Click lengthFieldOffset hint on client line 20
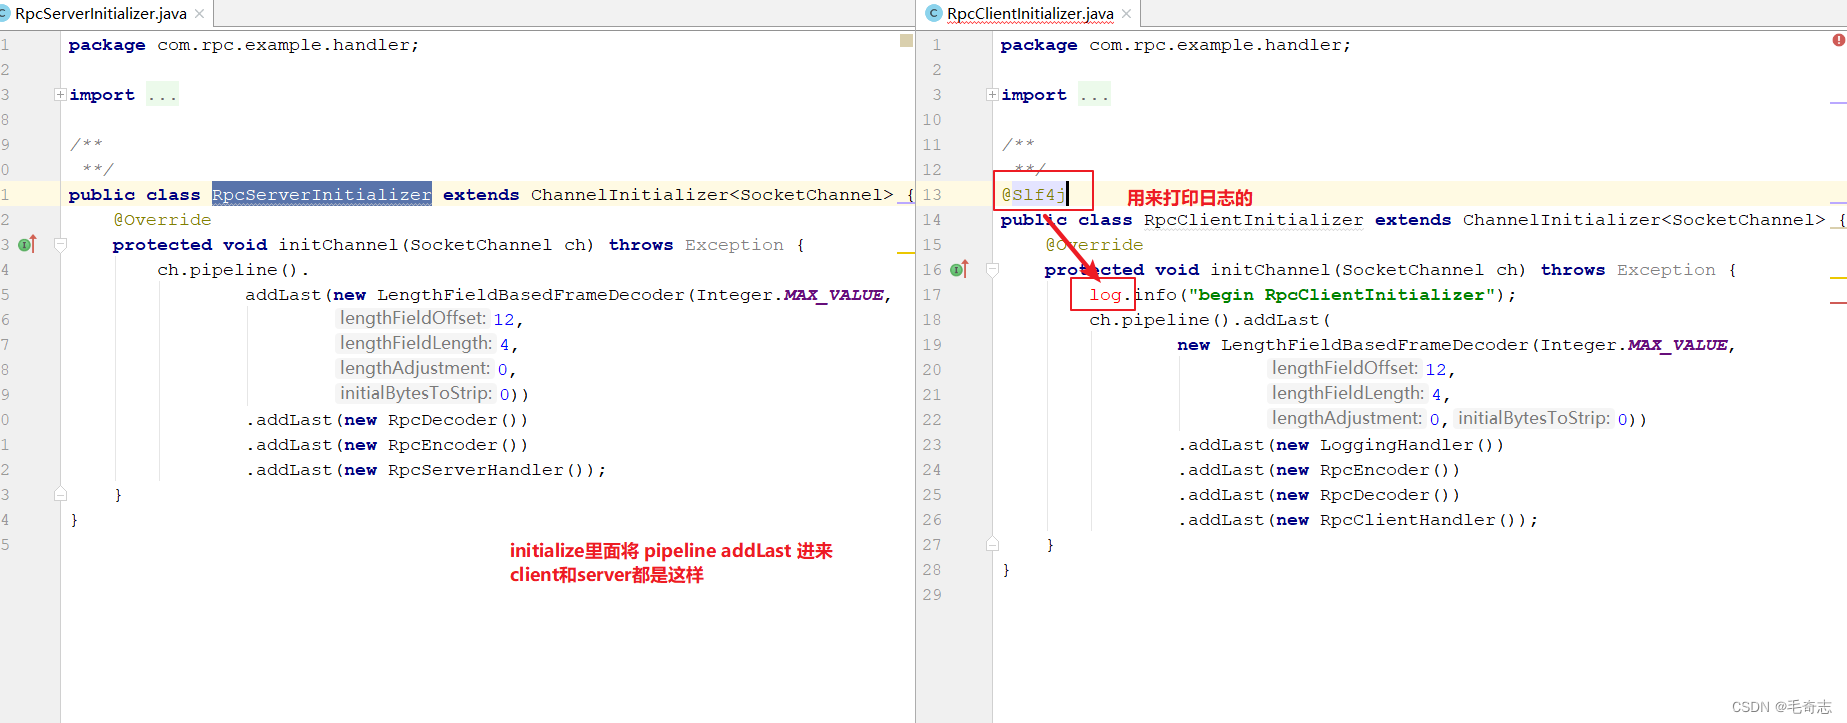This screenshot has width=1847, height=723. tap(1345, 369)
